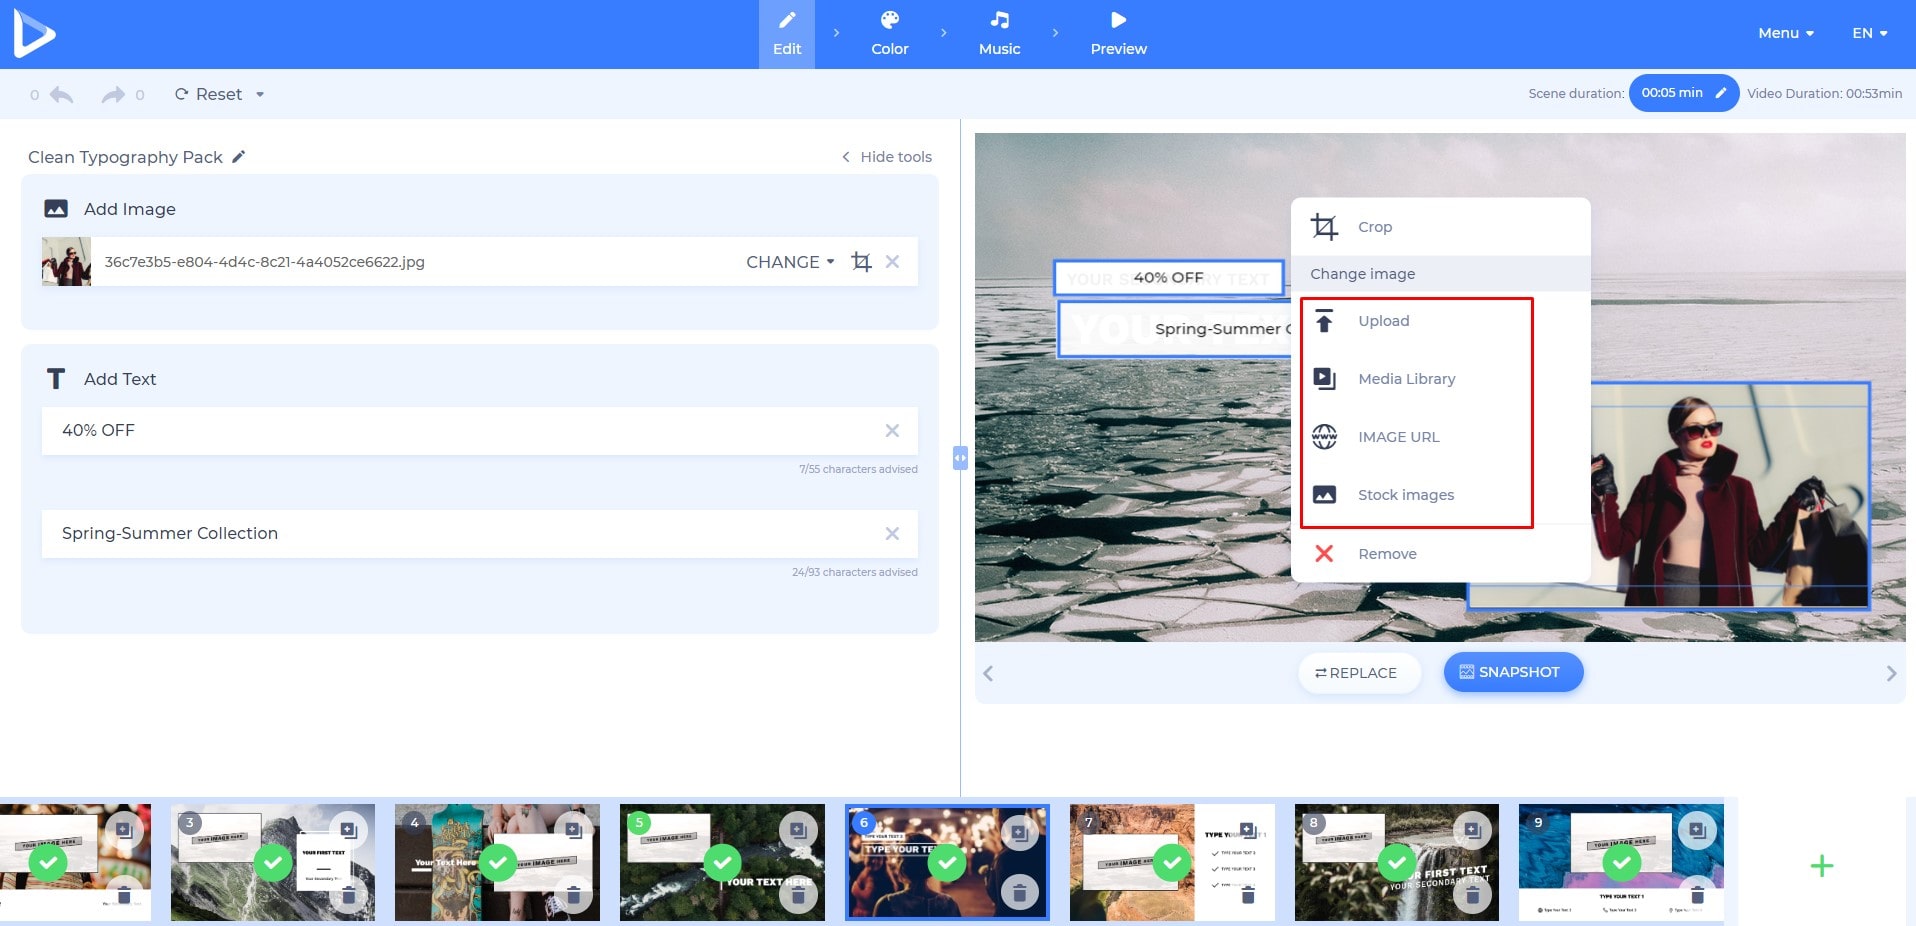The height and width of the screenshot is (926, 1916).
Task: Expand the CHANGE dropdown arrow
Action: tap(829, 262)
